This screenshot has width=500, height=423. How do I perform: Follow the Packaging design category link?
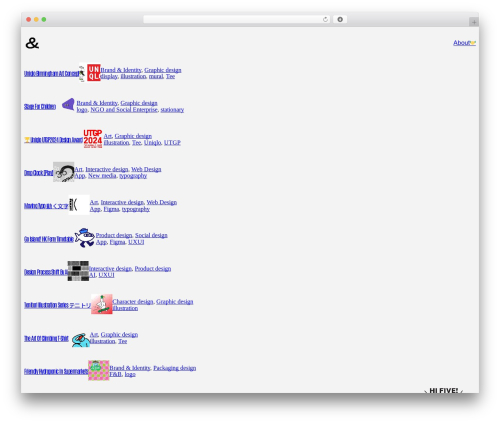[x=175, y=368]
